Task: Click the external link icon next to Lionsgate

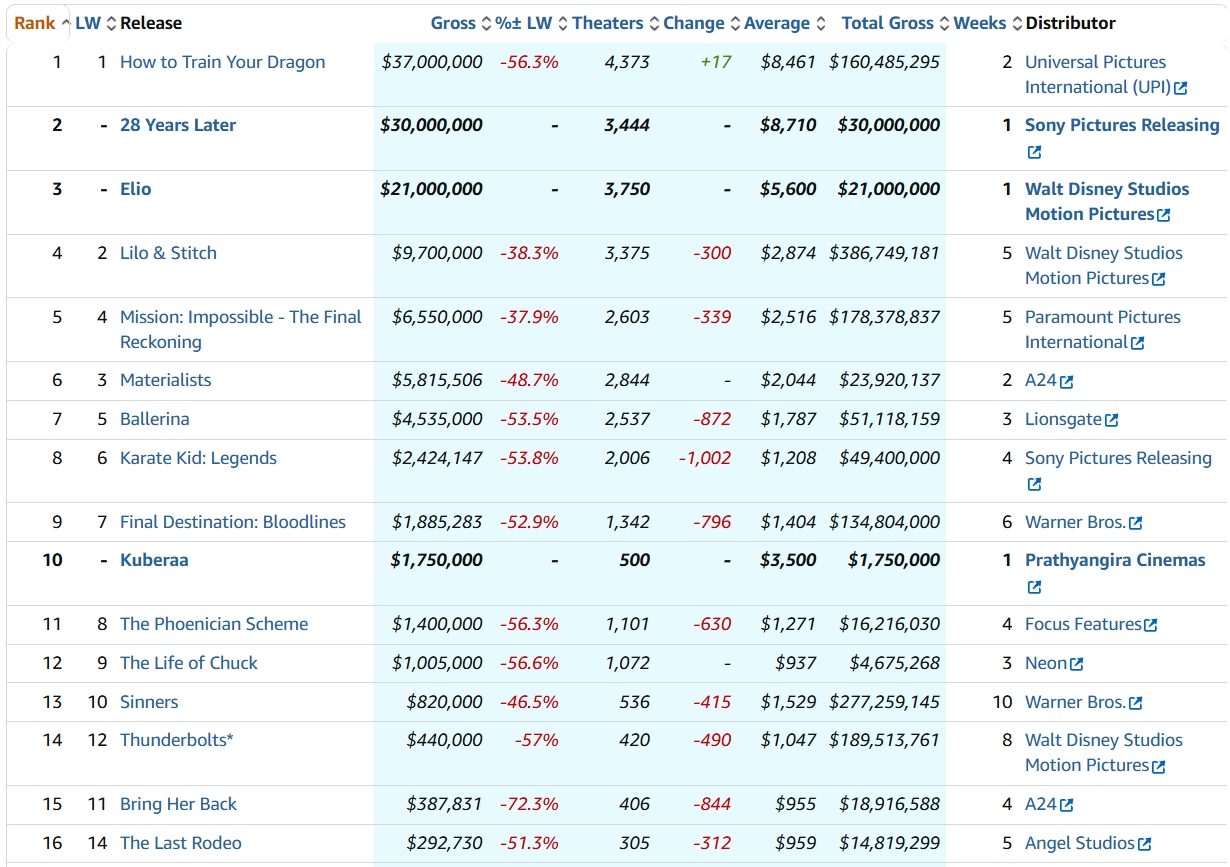Action: (x=1112, y=420)
